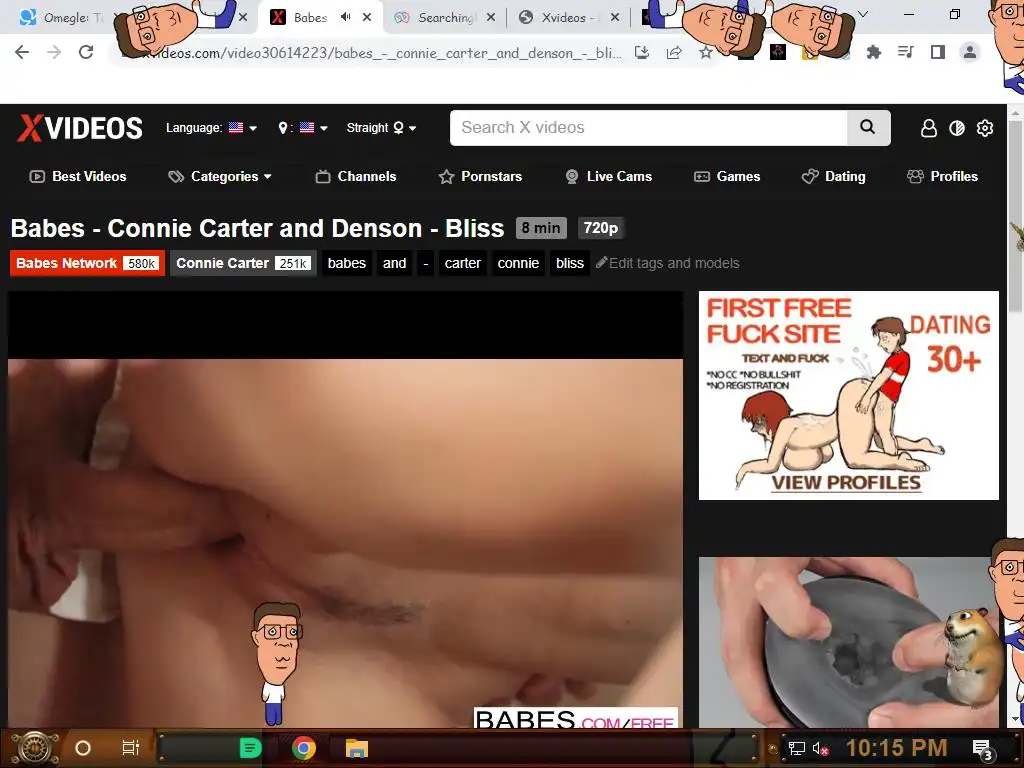1024x768 pixels.
Task: Toggle the site contrast theme icon
Action: [957, 128]
